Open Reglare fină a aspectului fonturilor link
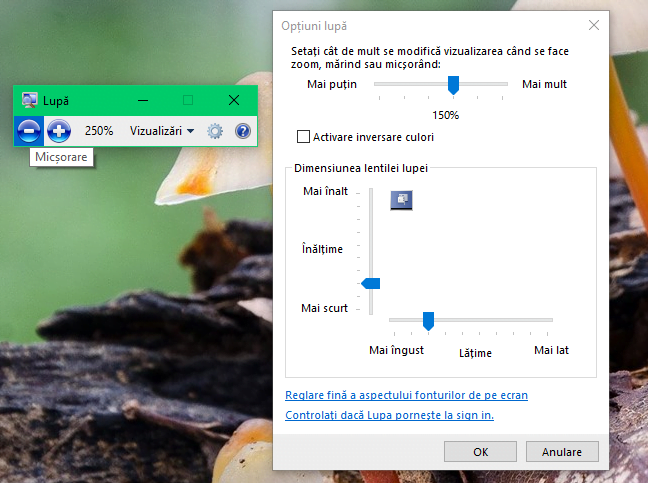 coord(406,395)
